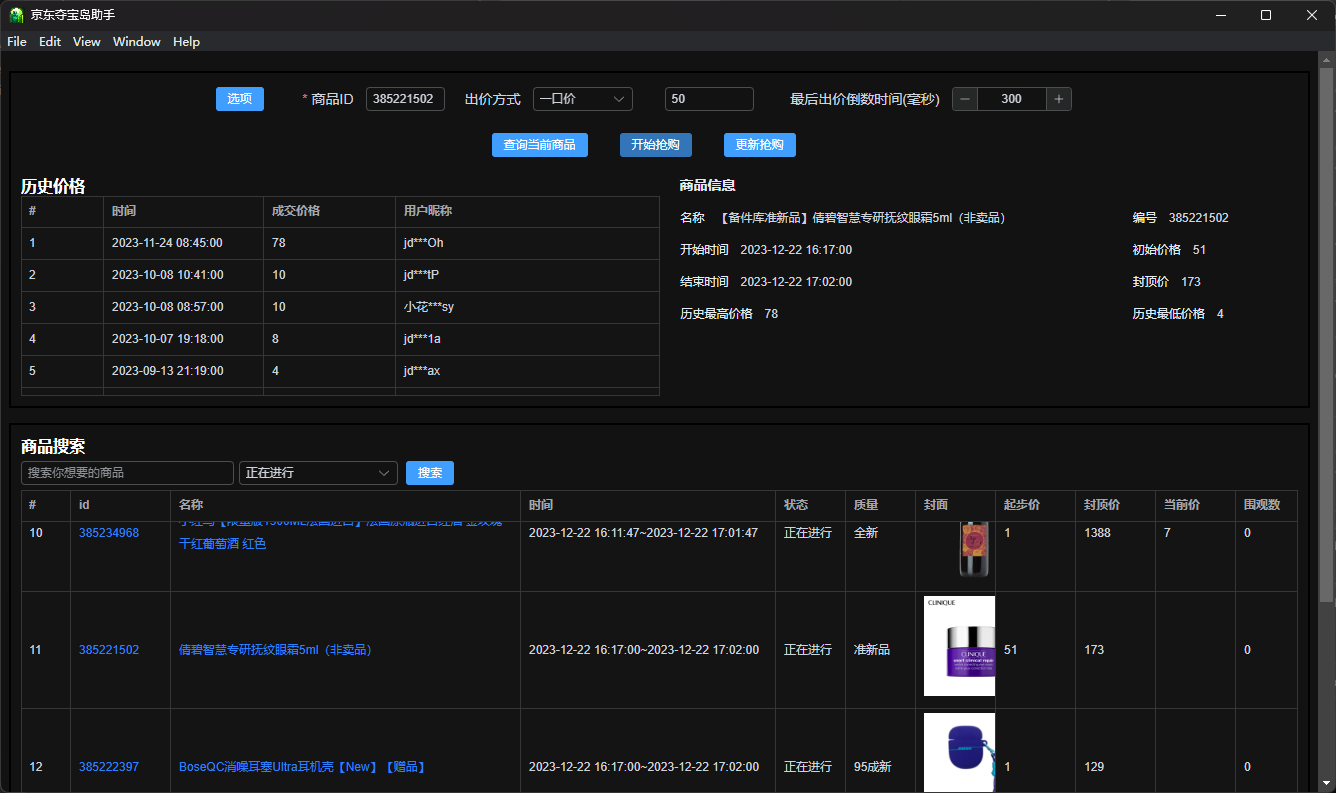The image size is (1336, 793).
Task: Click the 更新抢购 button
Action: pos(760,145)
